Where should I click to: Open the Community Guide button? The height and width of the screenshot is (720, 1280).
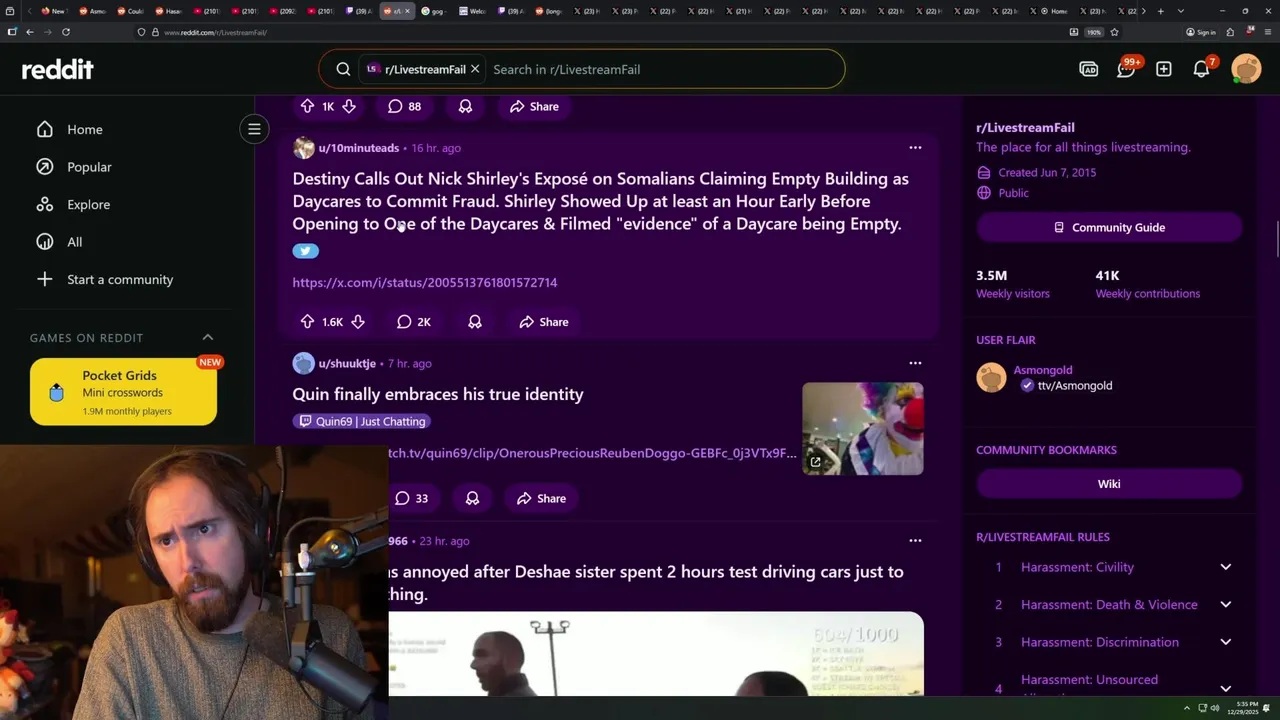(x=1109, y=228)
